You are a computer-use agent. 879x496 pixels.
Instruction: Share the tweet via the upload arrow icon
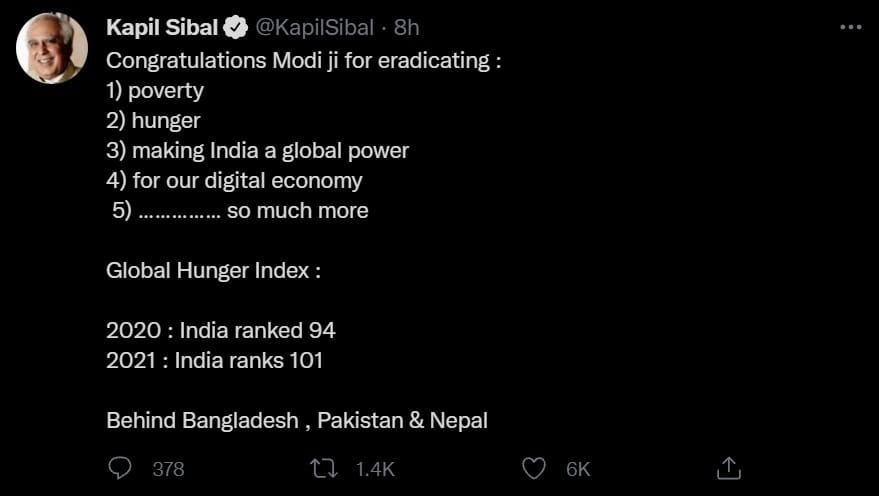click(x=729, y=469)
